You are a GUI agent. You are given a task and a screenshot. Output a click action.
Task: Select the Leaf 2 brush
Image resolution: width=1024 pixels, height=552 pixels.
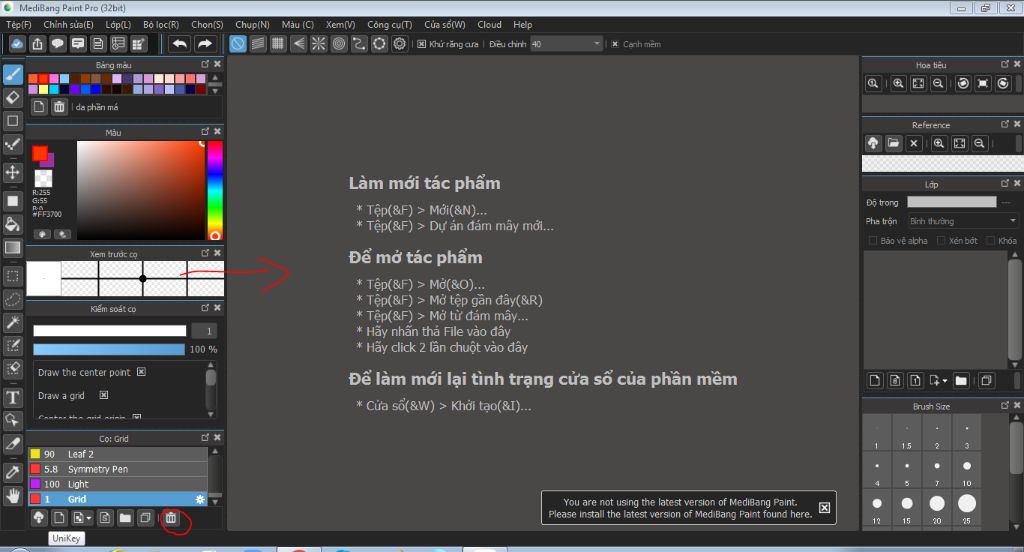[x=118, y=454]
